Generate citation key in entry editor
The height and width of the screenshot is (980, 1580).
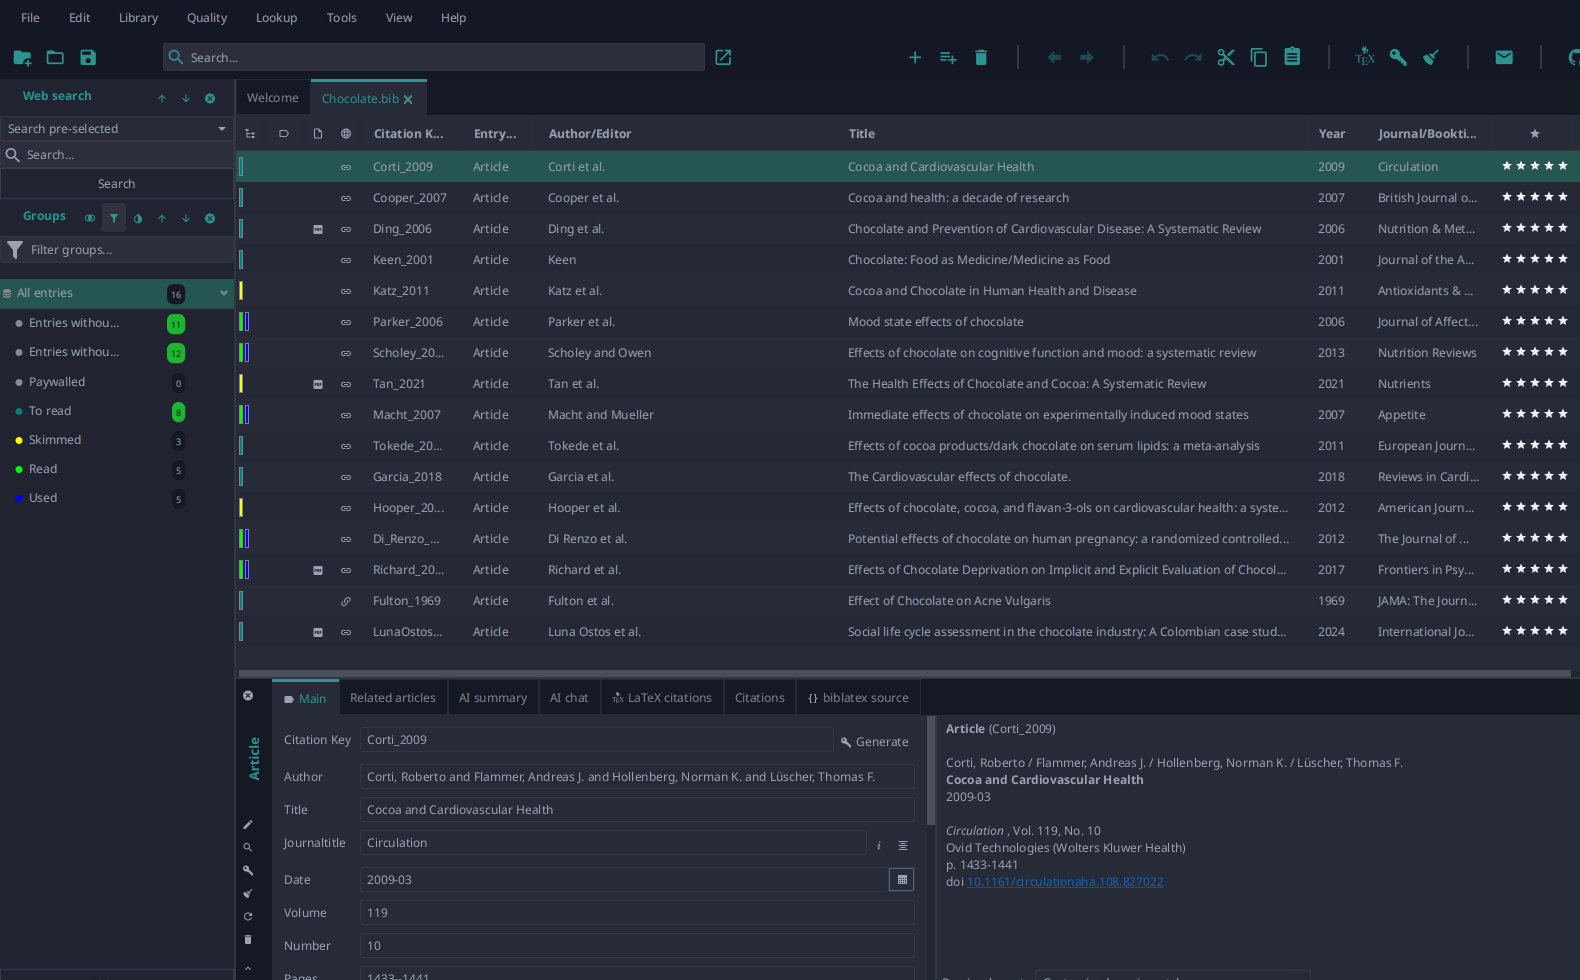coord(874,742)
